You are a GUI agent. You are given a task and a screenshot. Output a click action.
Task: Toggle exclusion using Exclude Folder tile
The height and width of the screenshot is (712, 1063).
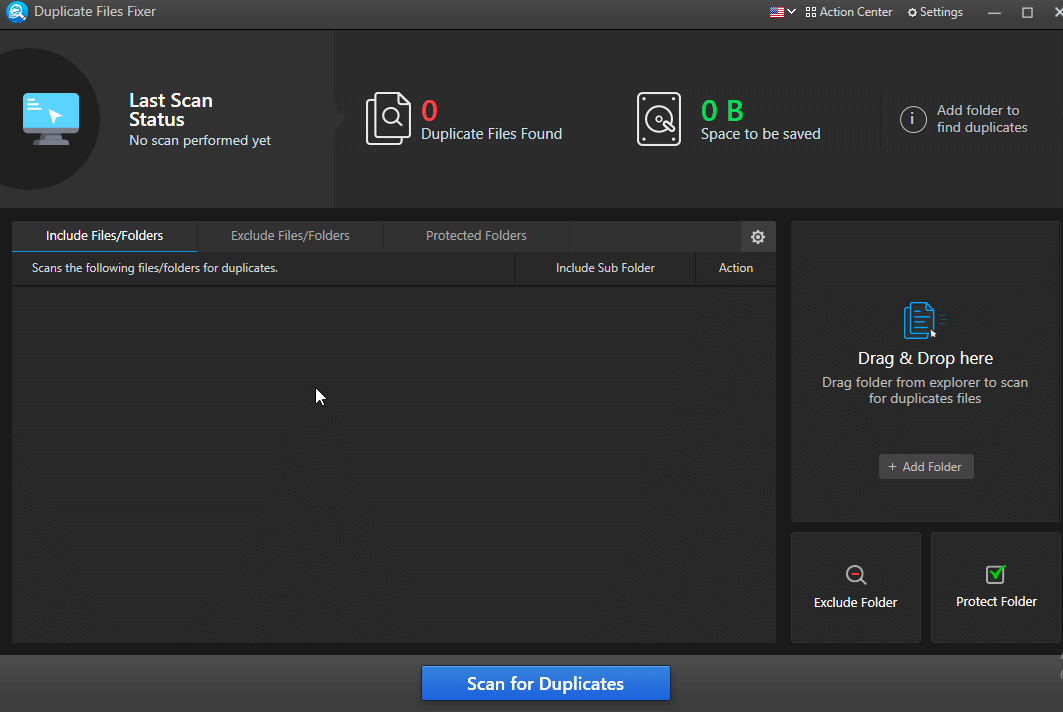pos(855,588)
